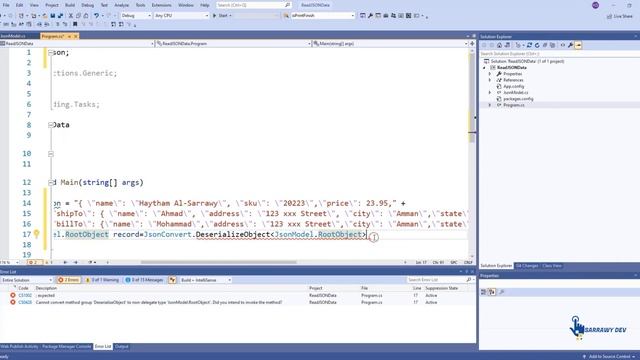The height and width of the screenshot is (360, 640).
Task: Click the user account avatar icon
Action: point(596,5)
